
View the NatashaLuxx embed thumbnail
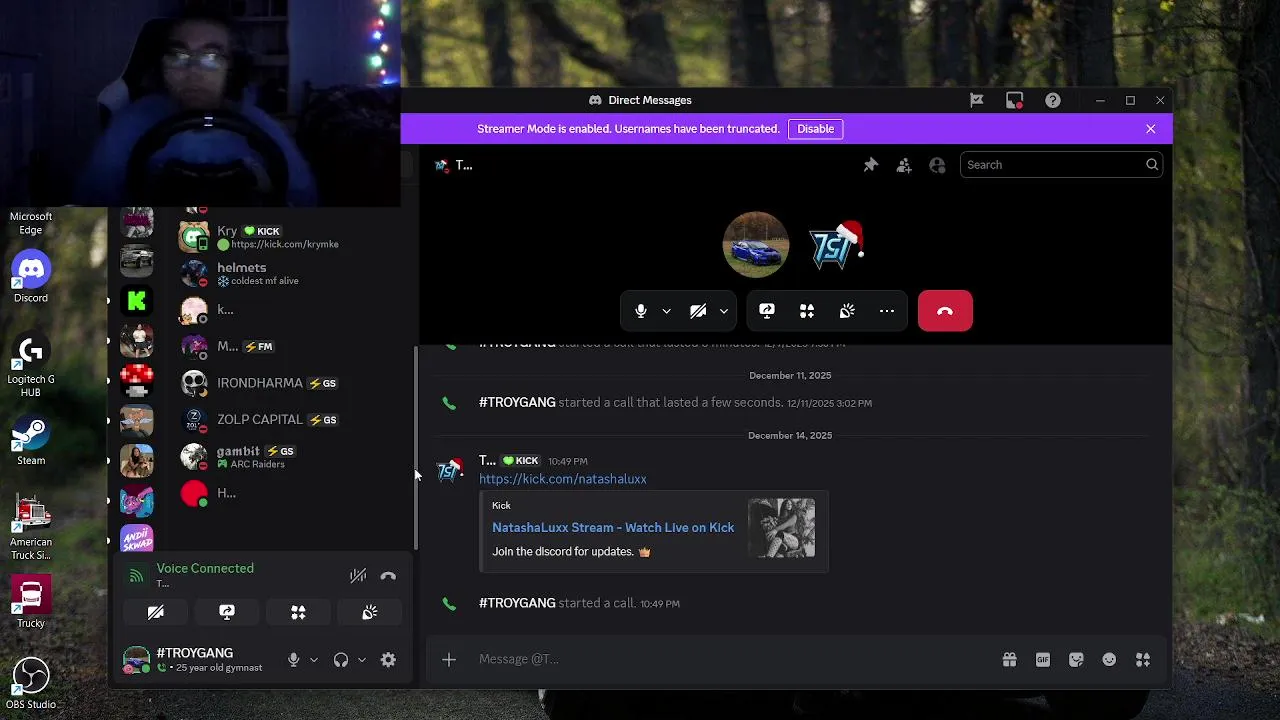click(x=781, y=528)
